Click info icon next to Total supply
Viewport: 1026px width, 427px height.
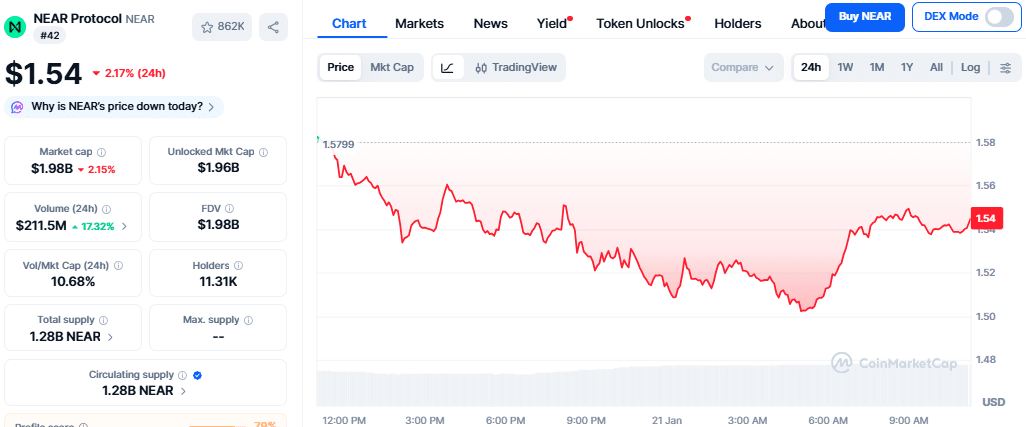tap(103, 320)
